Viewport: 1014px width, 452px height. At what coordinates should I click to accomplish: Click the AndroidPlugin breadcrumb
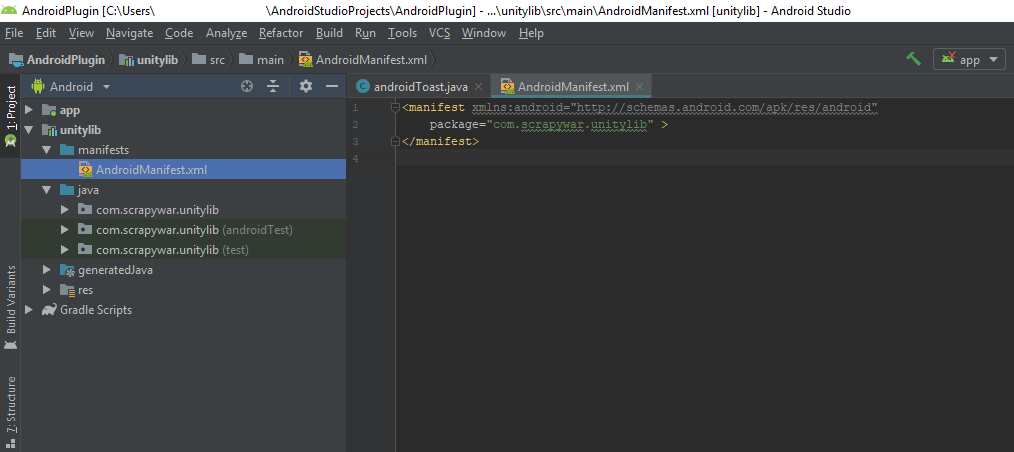click(57, 60)
